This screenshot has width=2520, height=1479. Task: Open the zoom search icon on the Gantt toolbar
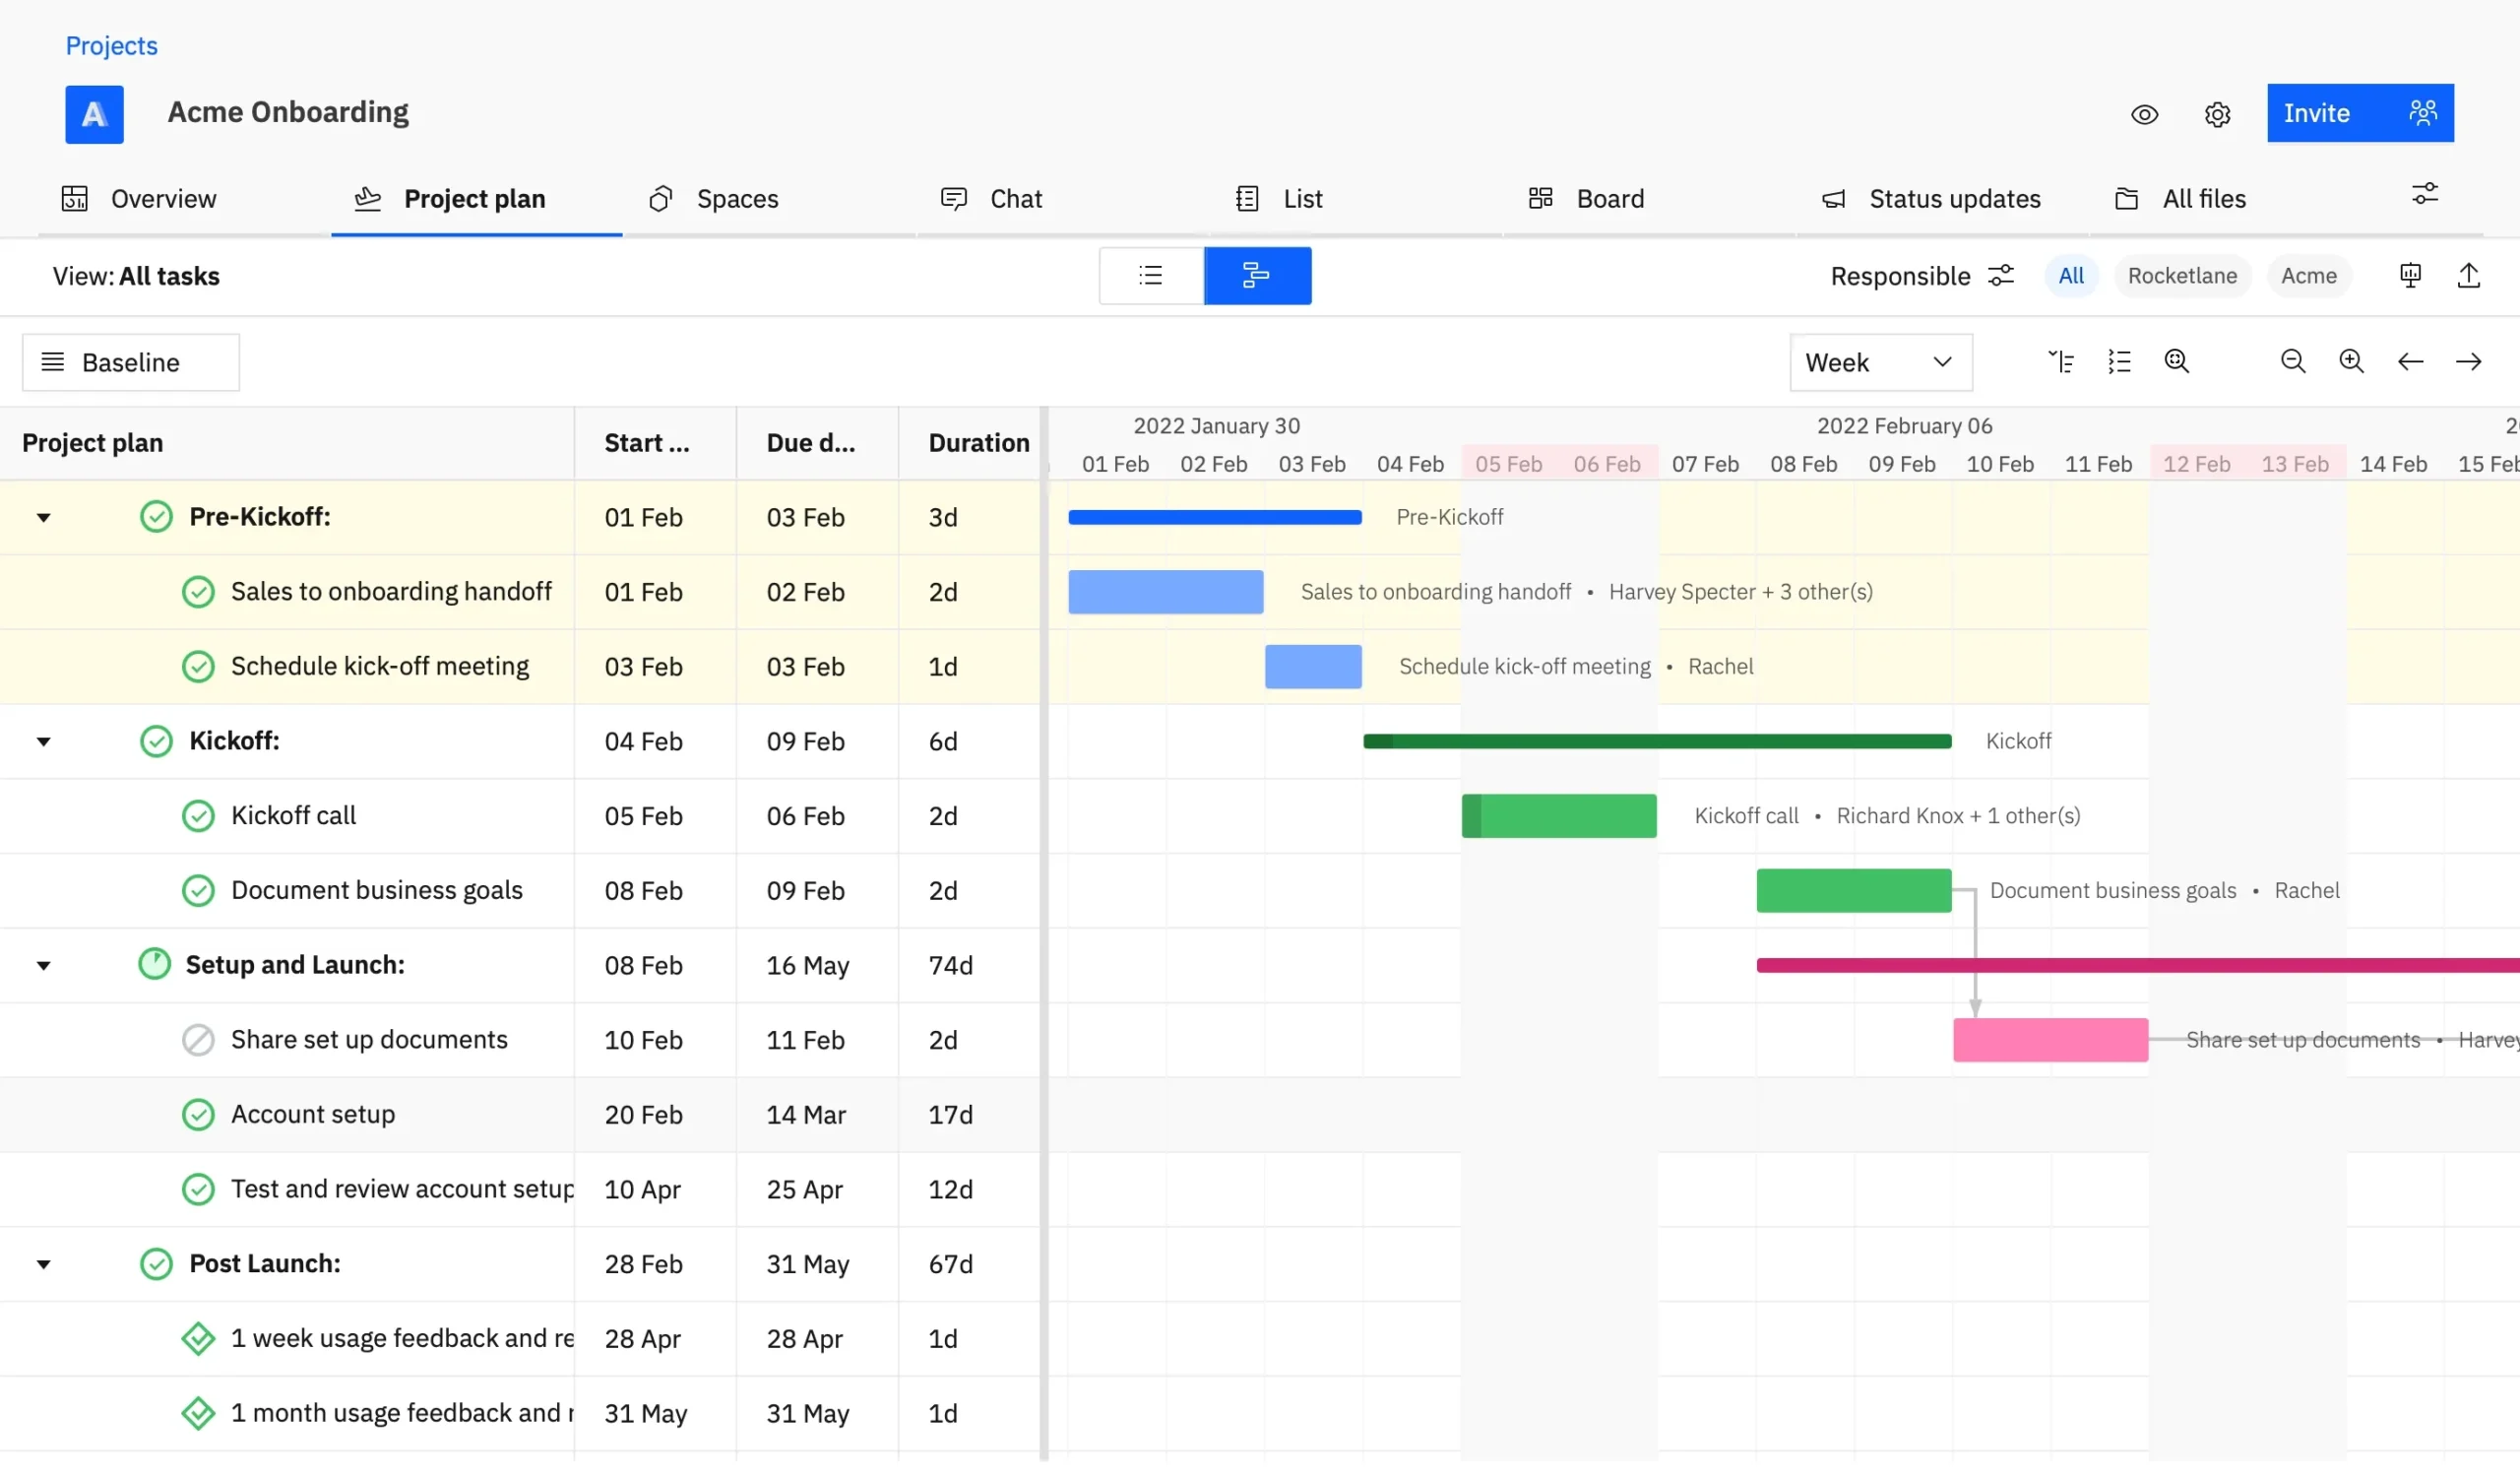click(x=2177, y=362)
